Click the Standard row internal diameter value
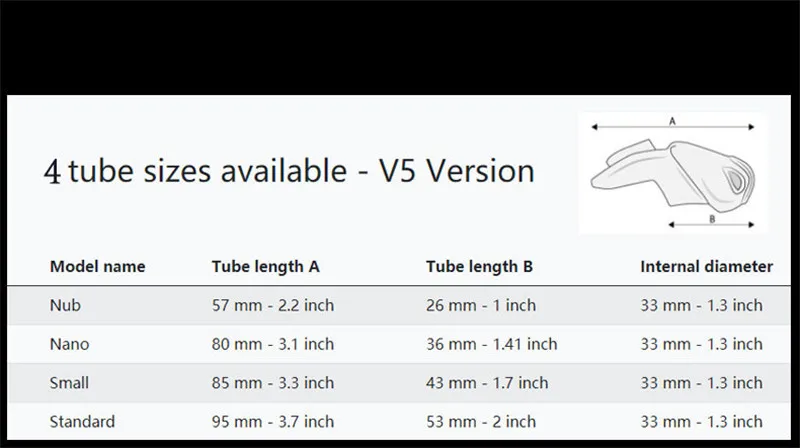The height and width of the screenshot is (448, 800). point(701,421)
